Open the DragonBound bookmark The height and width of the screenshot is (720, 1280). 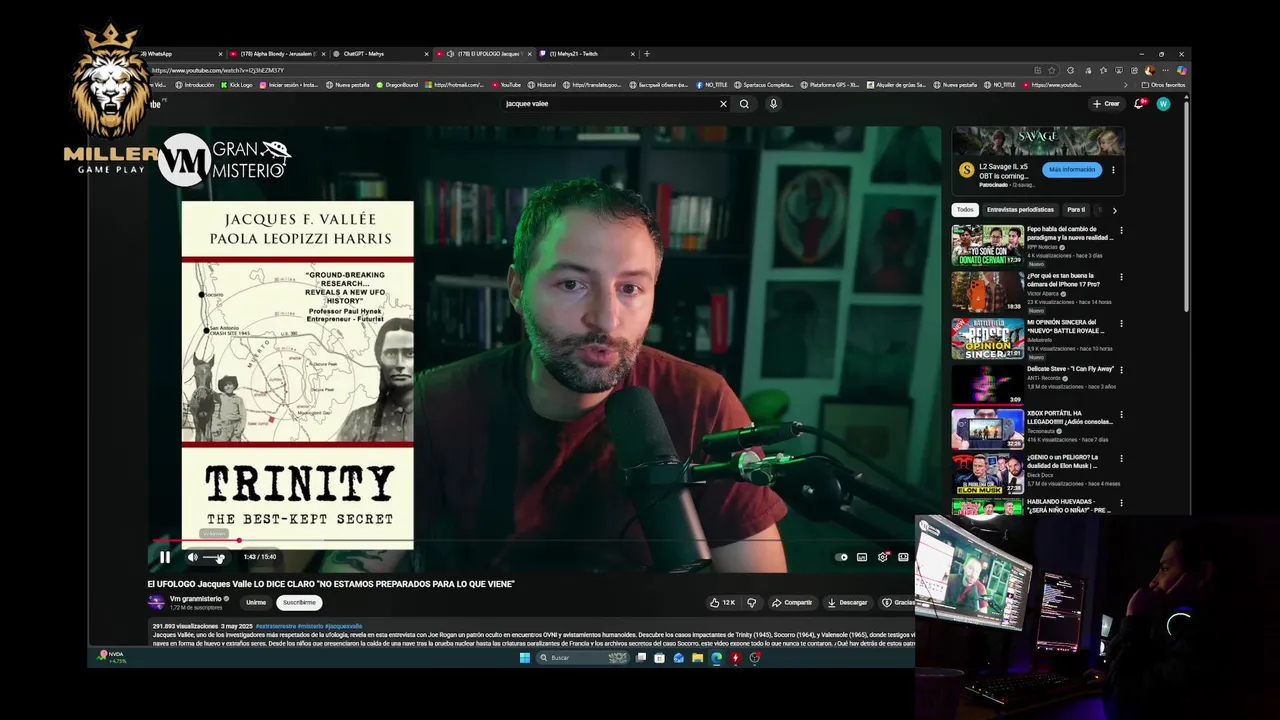coord(397,85)
